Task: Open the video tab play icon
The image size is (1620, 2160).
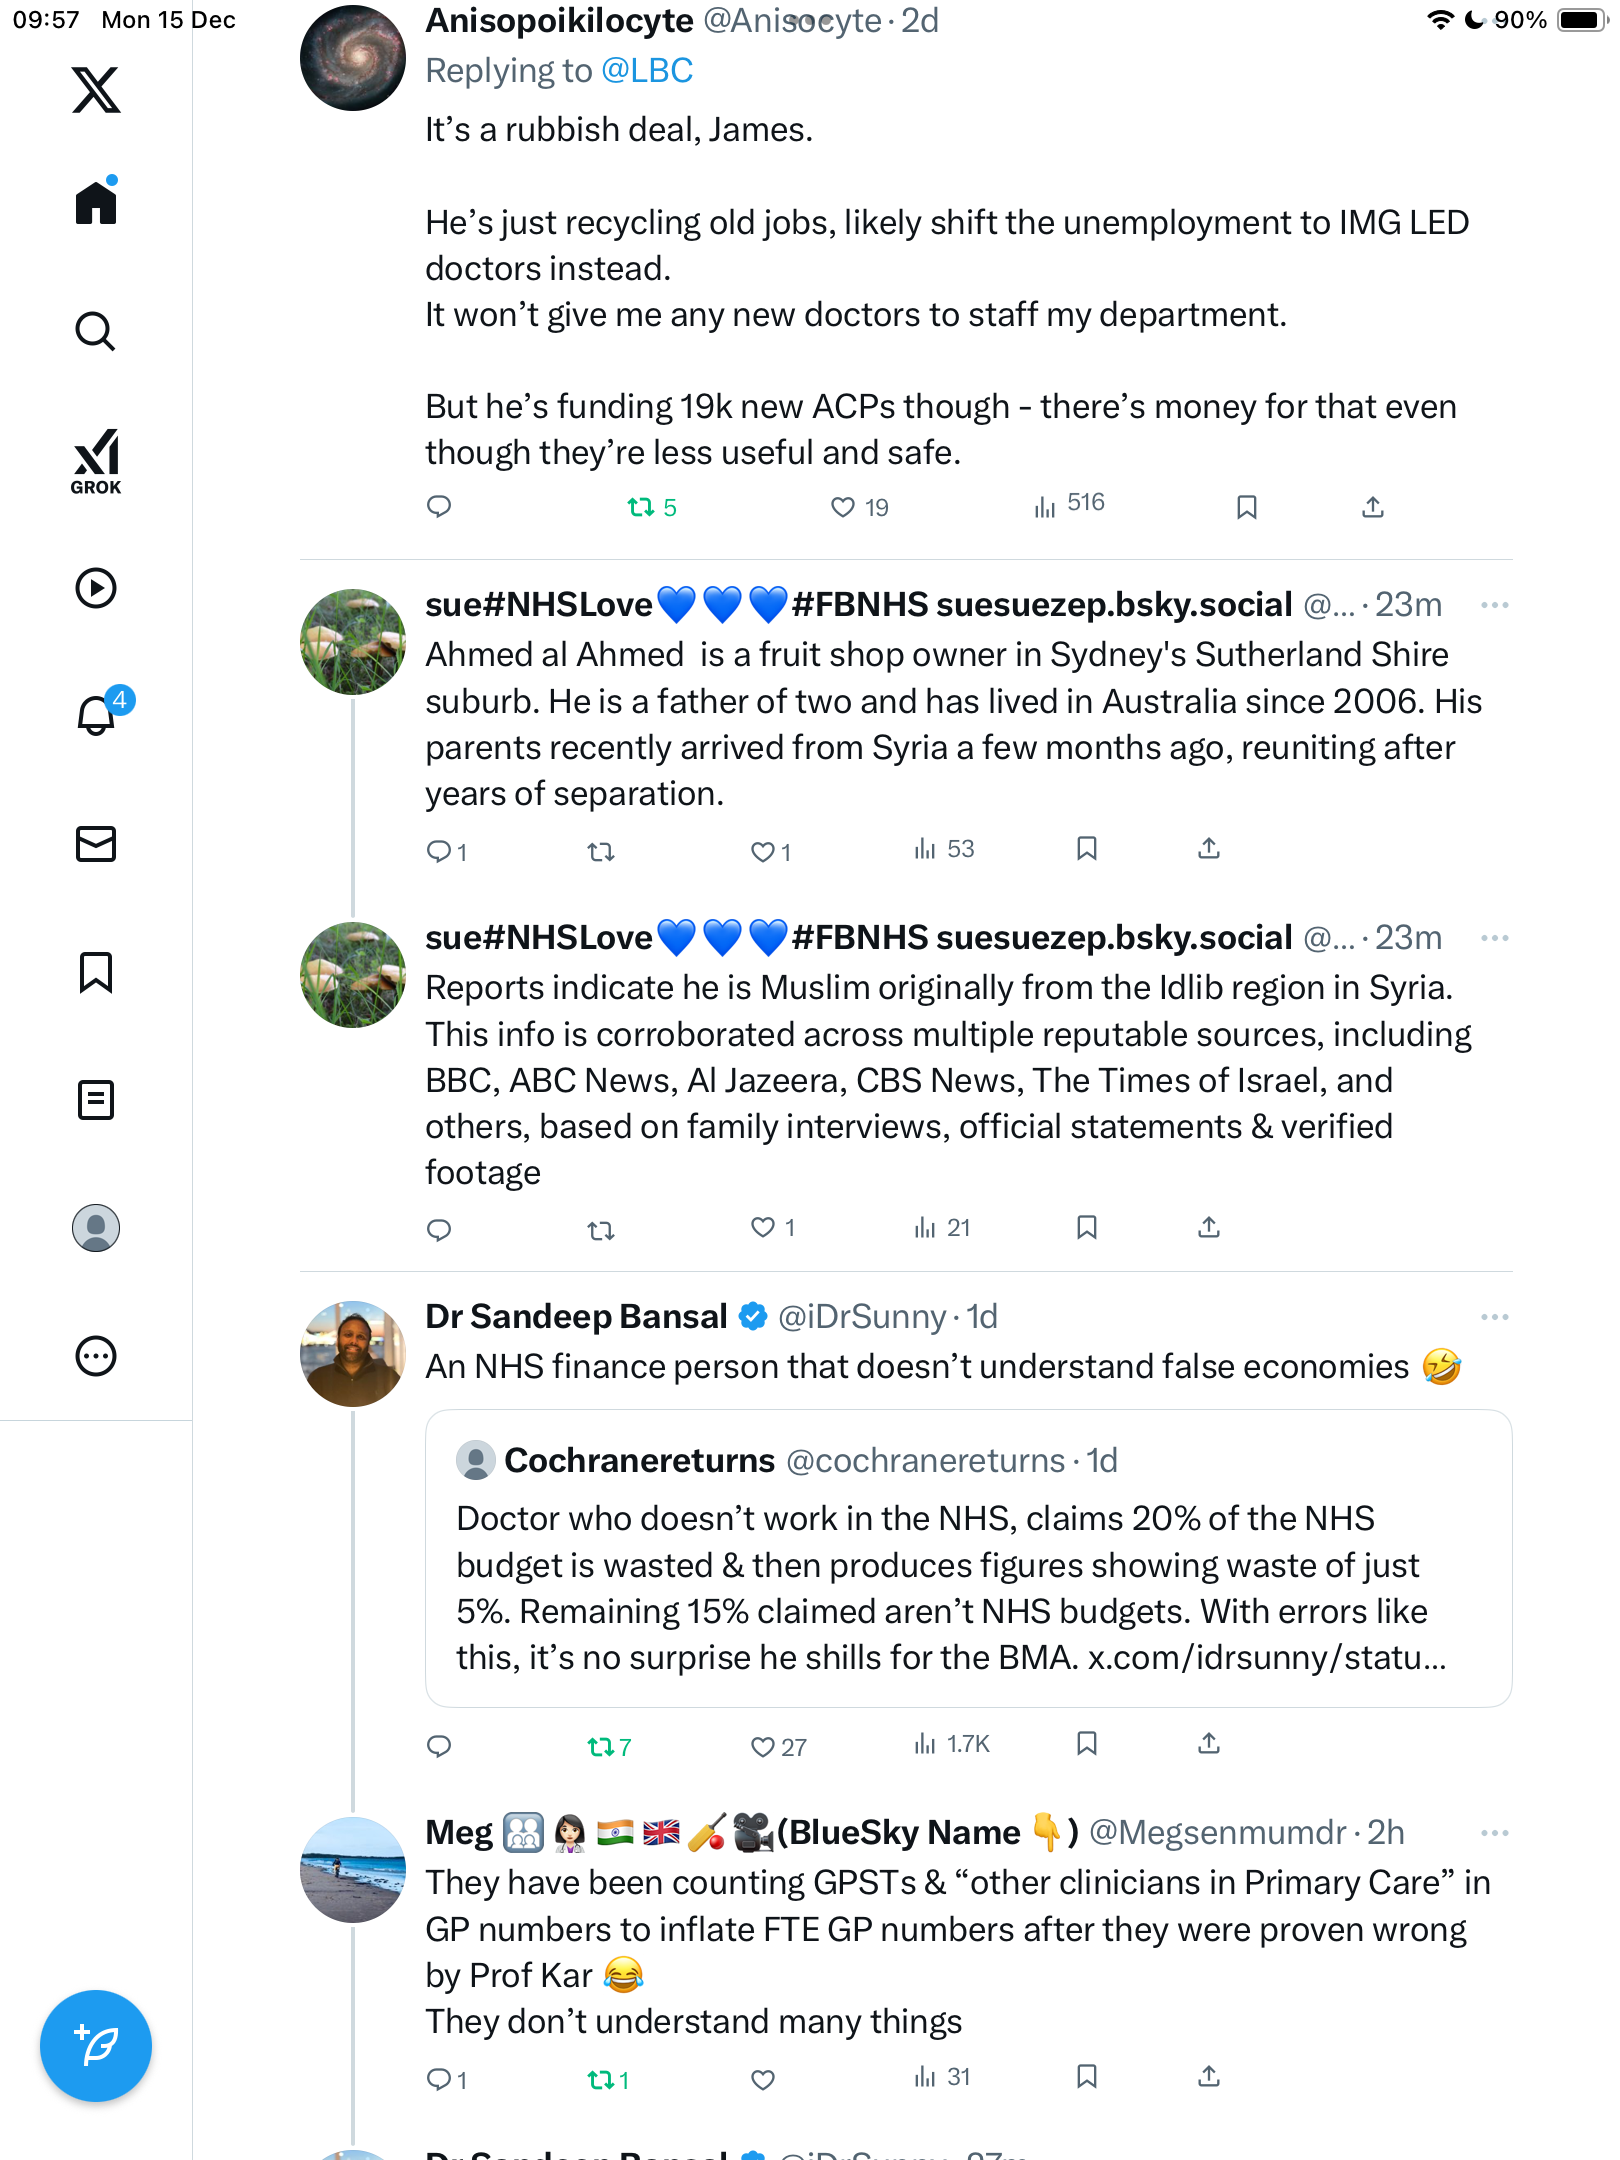Action: click(x=96, y=588)
